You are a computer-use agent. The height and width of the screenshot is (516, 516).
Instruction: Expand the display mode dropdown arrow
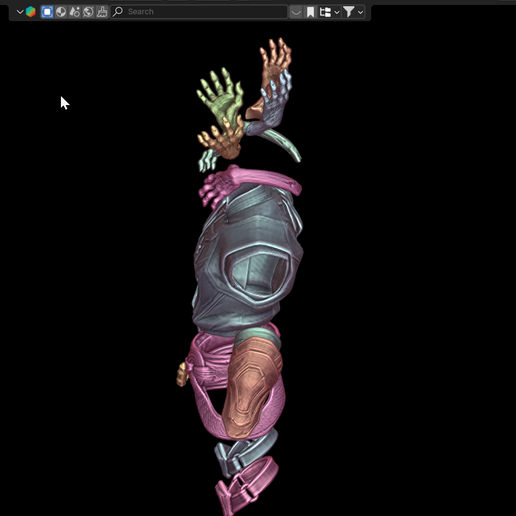(337, 13)
